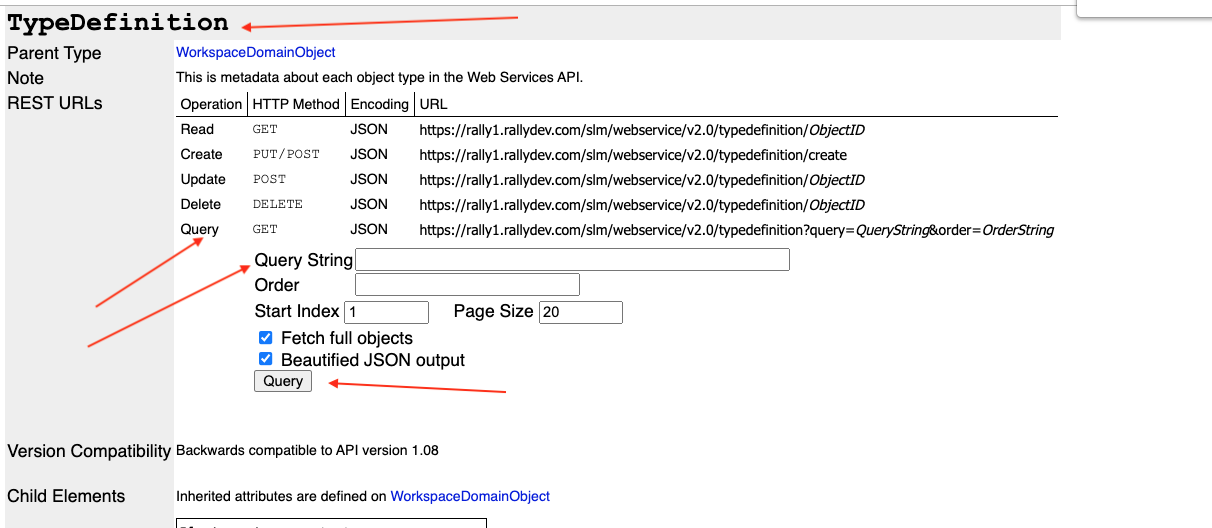Follow the WorkspaceDomainObject link under Child Elements
The image size is (1212, 528).
[x=470, y=496]
